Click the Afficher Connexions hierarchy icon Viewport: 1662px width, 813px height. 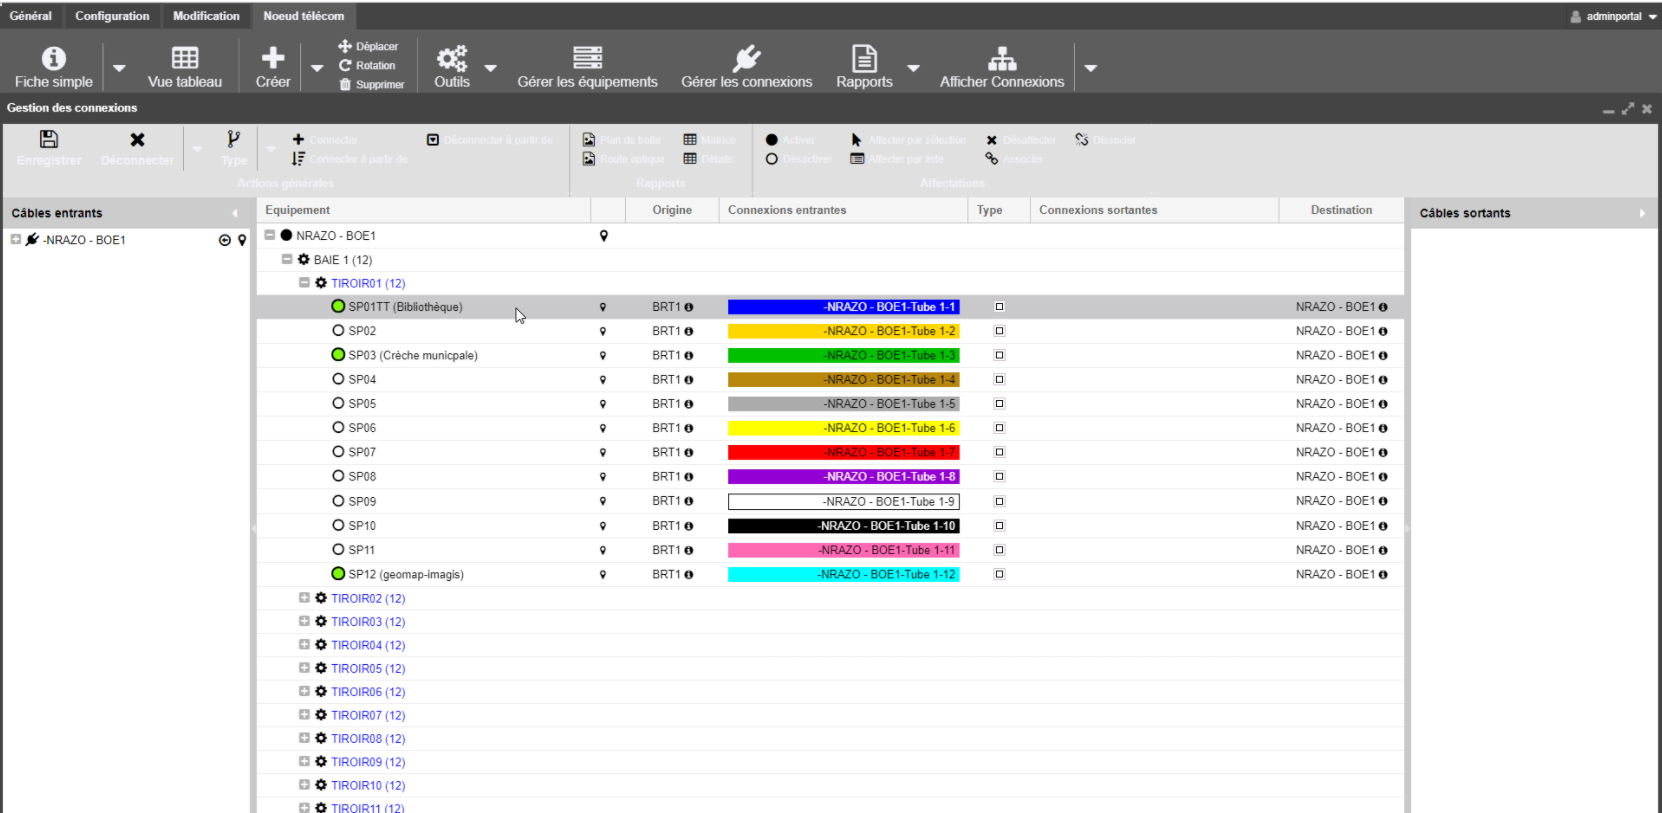[x=1001, y=59]
